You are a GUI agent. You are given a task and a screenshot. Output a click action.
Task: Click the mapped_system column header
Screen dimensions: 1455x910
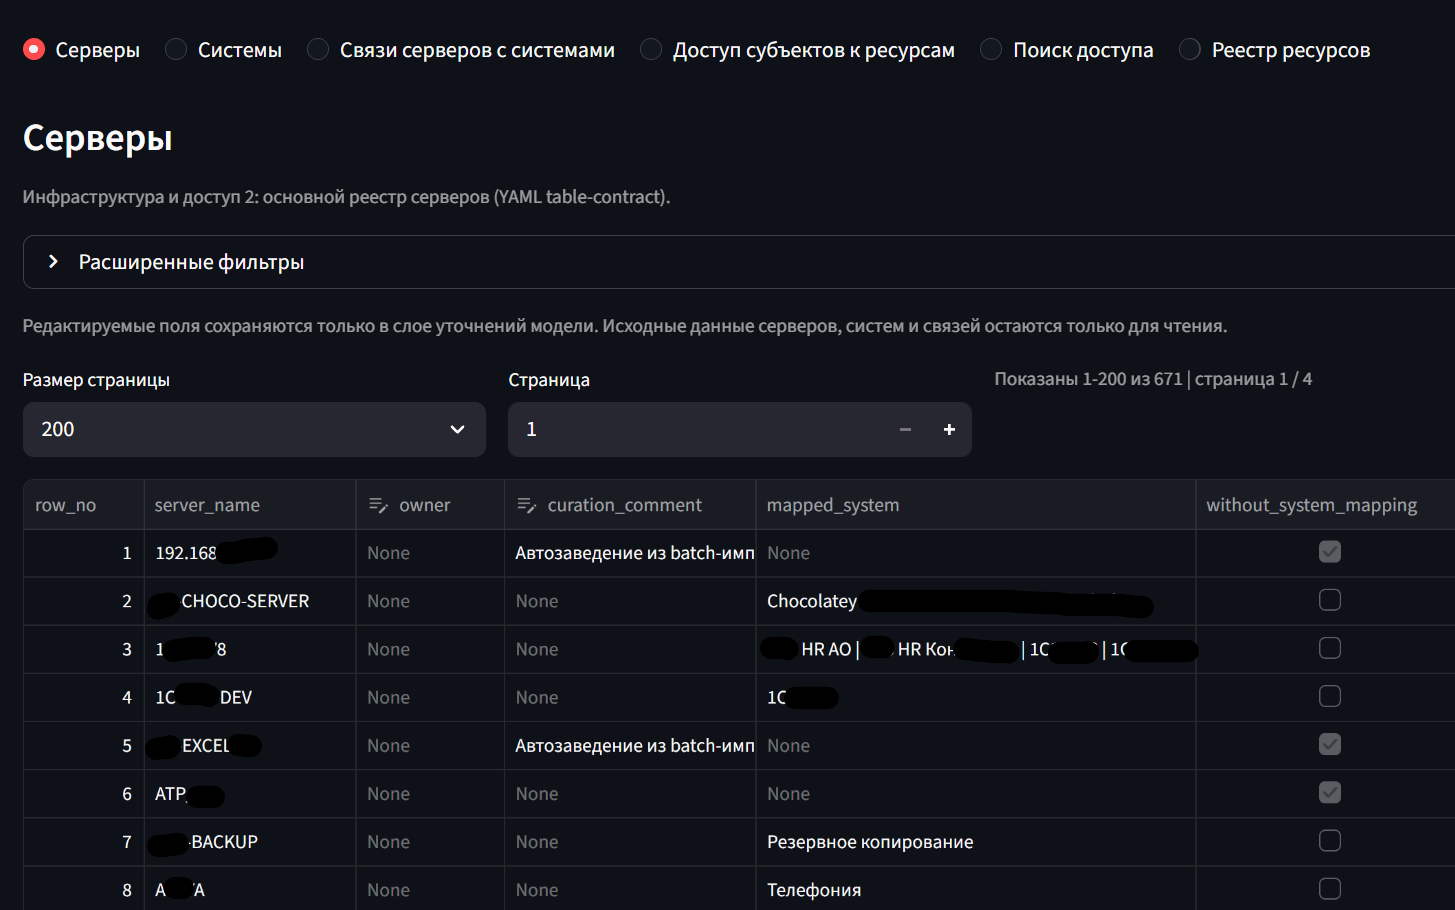click(x=976, y=505)
